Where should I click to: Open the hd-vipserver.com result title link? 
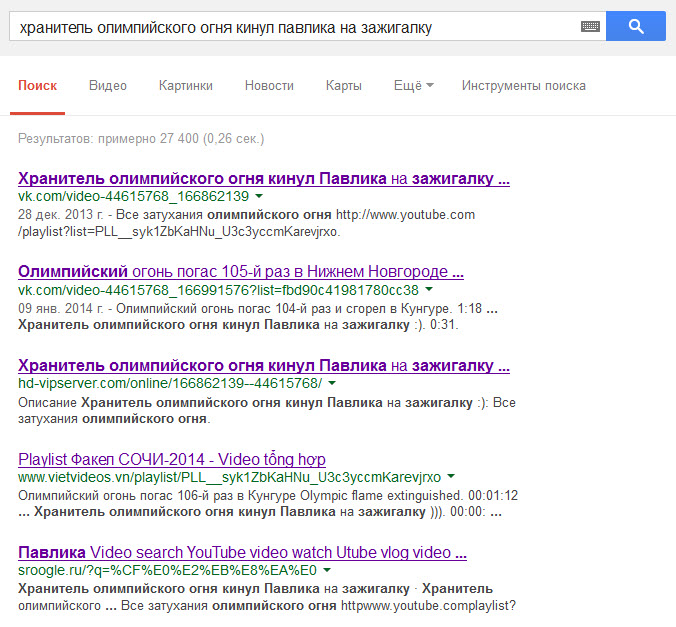(x=264, y=365)
